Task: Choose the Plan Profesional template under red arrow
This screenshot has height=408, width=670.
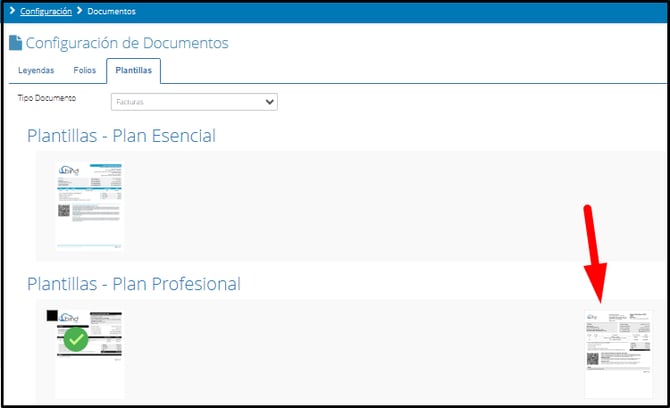Action: tap(618, 353)
